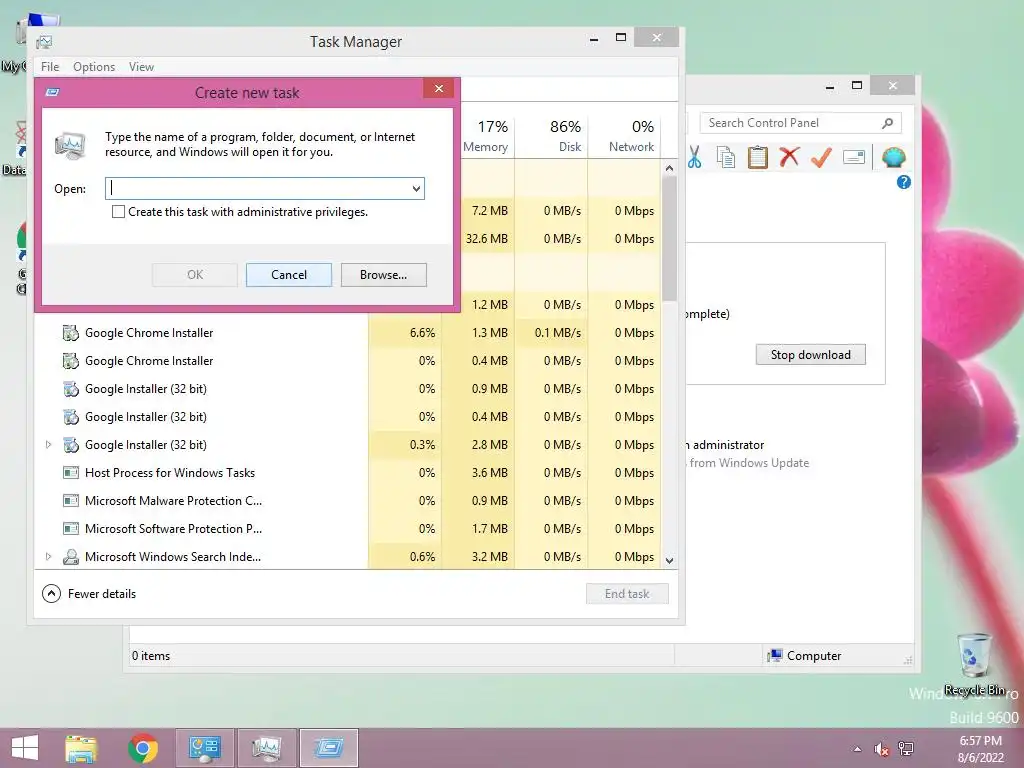The image size is (1024, 768).
Task: Open the dropdown arrow of the Open field
Action: [x=416, y=189]
